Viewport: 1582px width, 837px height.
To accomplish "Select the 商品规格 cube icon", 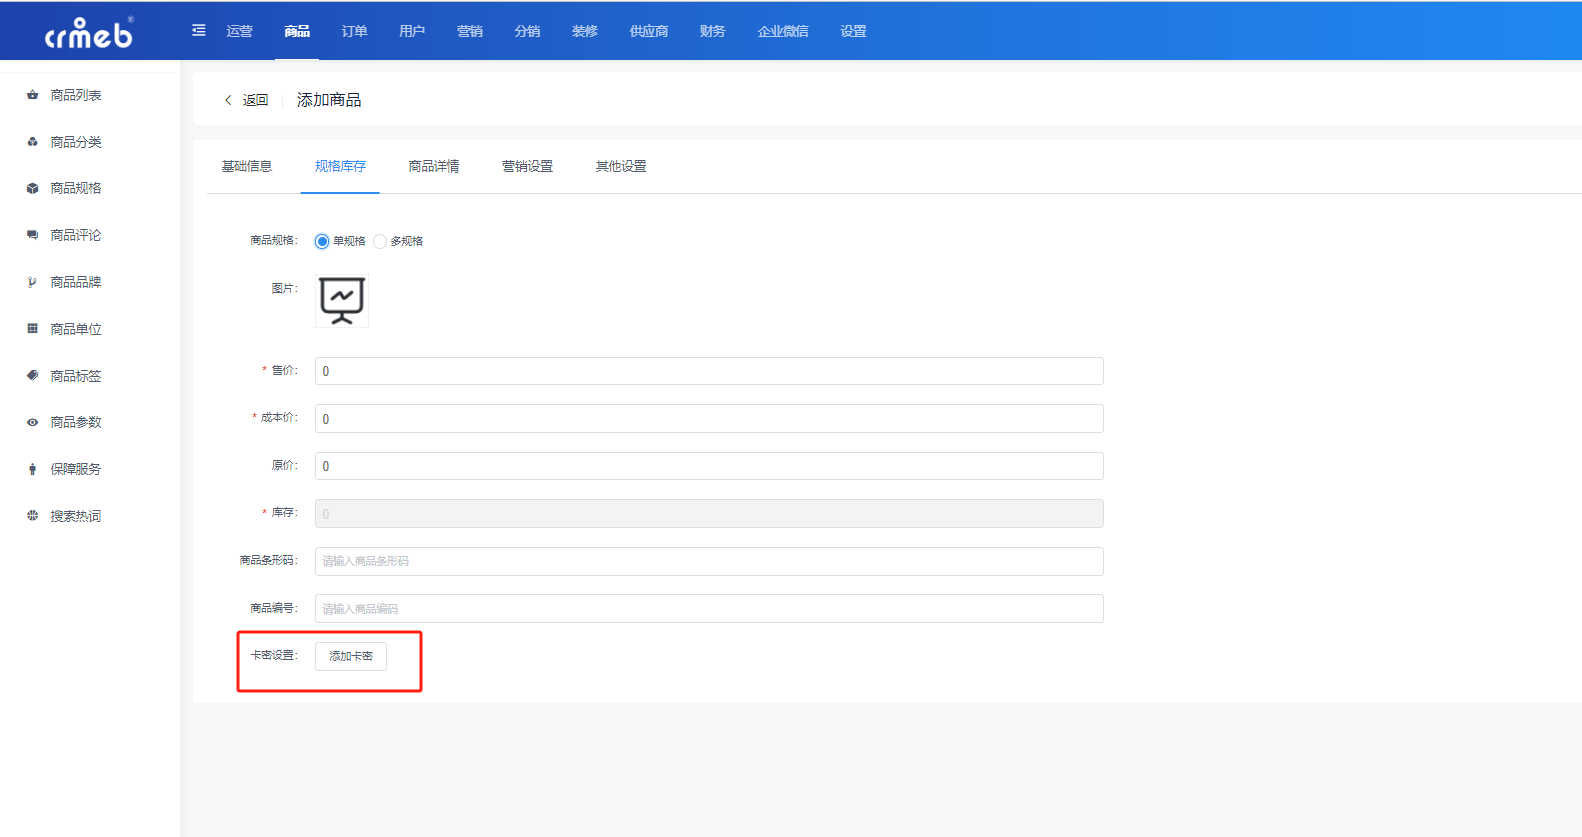I will (32, 188).
